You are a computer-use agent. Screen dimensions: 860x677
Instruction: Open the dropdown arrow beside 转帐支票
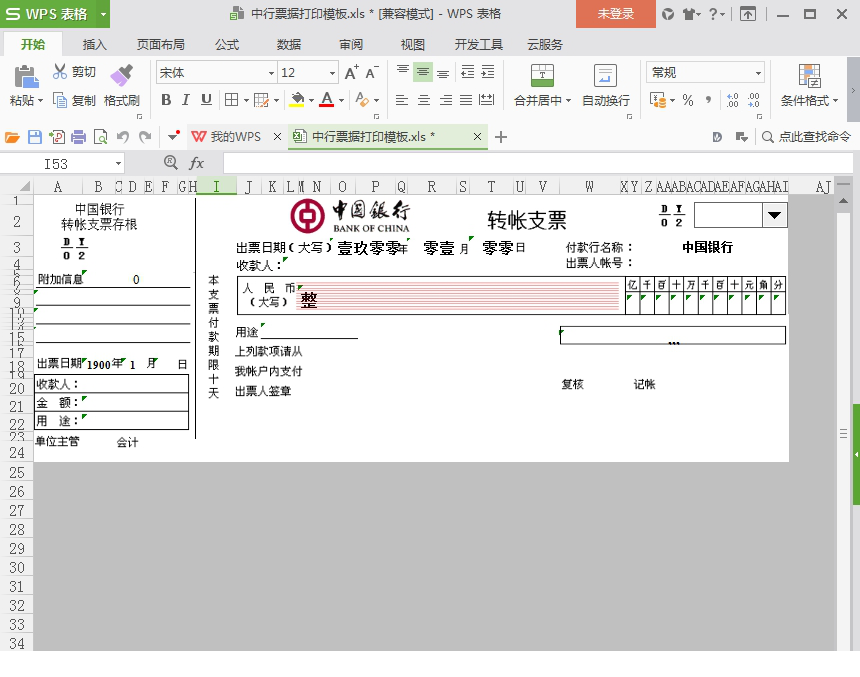tap(774, 215)
